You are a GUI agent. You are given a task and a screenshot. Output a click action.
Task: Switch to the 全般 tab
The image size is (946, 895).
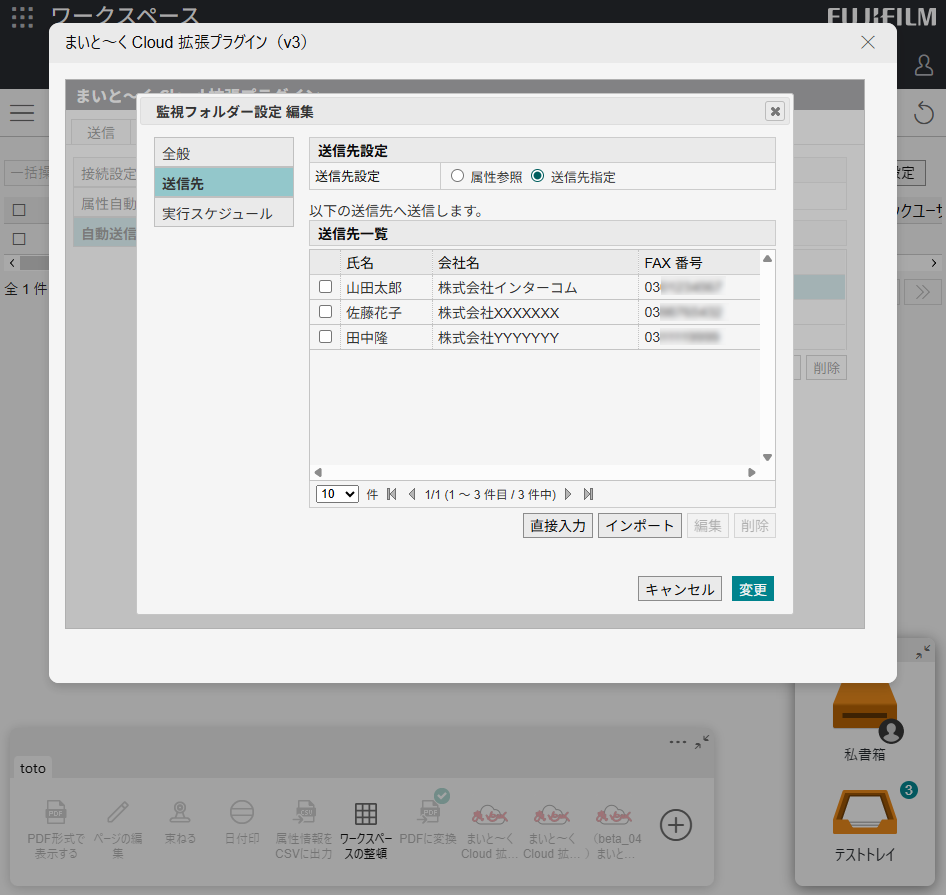coord(224,153)
